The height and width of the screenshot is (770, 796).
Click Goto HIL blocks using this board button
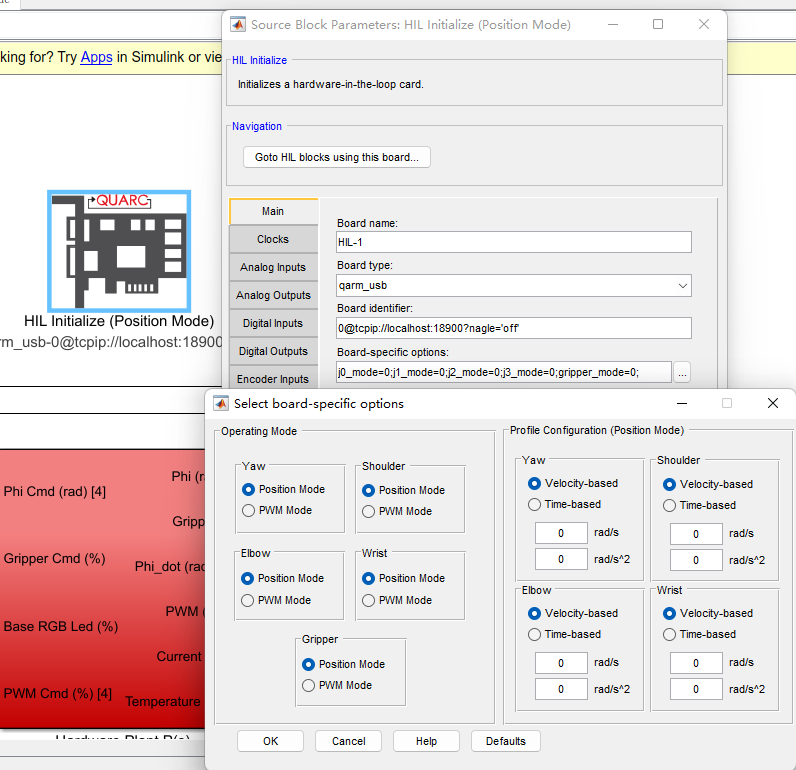tap(337, 157)
